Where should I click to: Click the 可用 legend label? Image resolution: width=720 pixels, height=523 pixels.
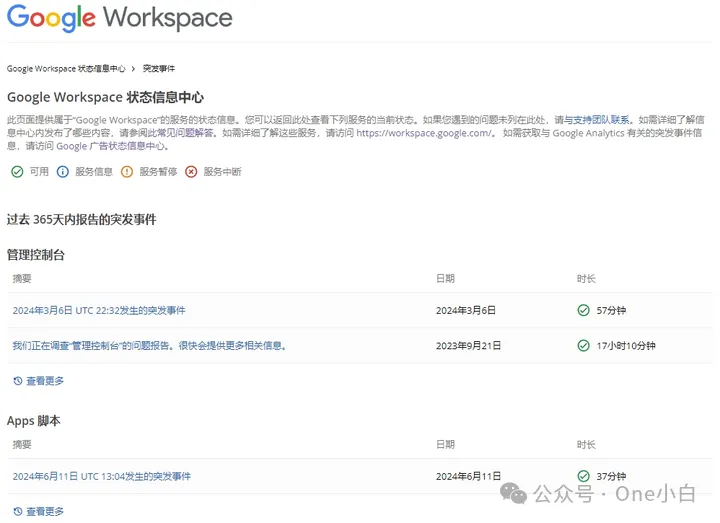[x=39, y=172]
